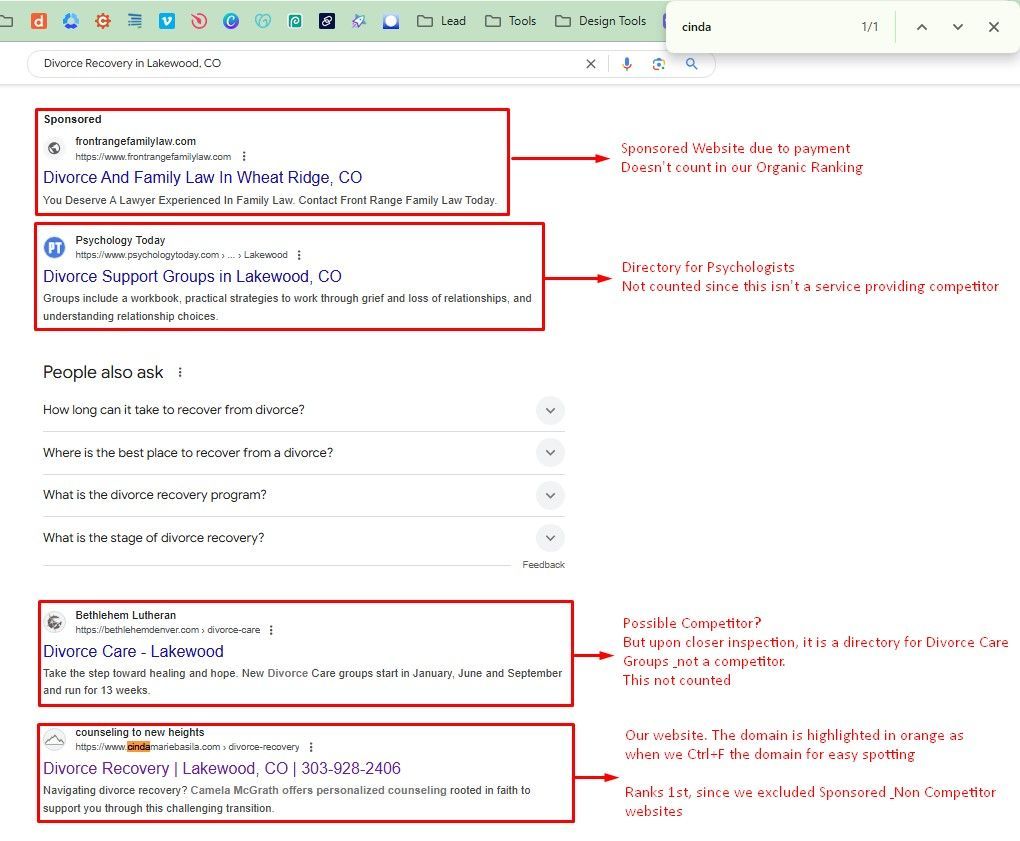Expand 'What is the stage of divorce recovery?'

tap(303, 538)
